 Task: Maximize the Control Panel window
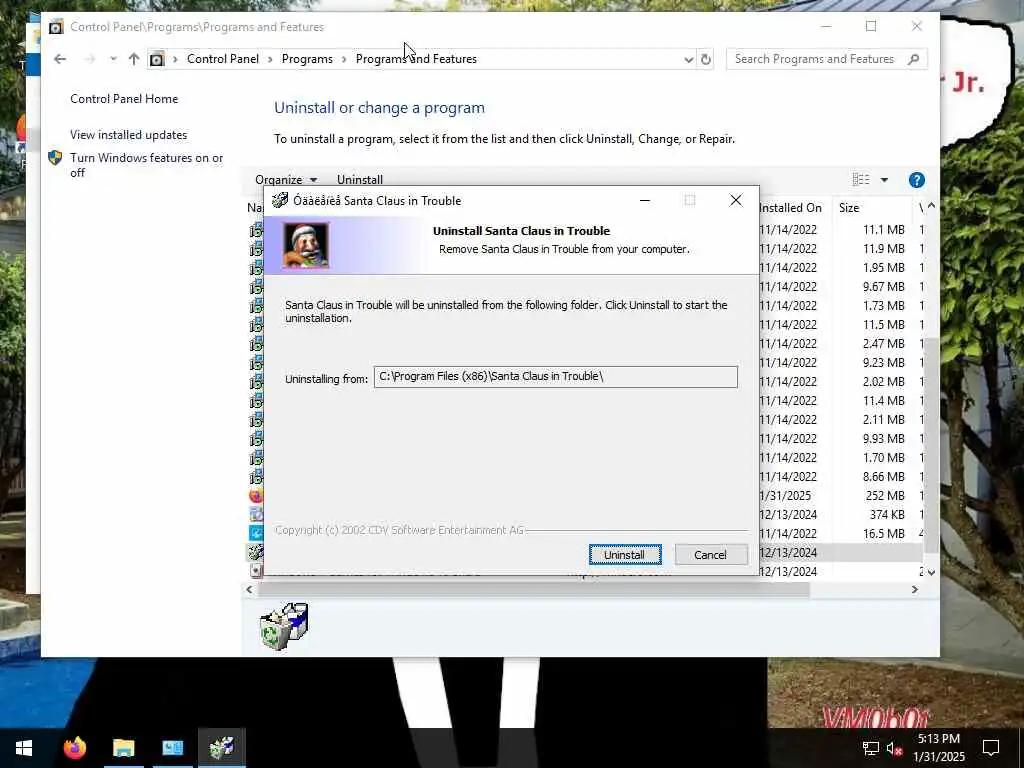[871, 26]
